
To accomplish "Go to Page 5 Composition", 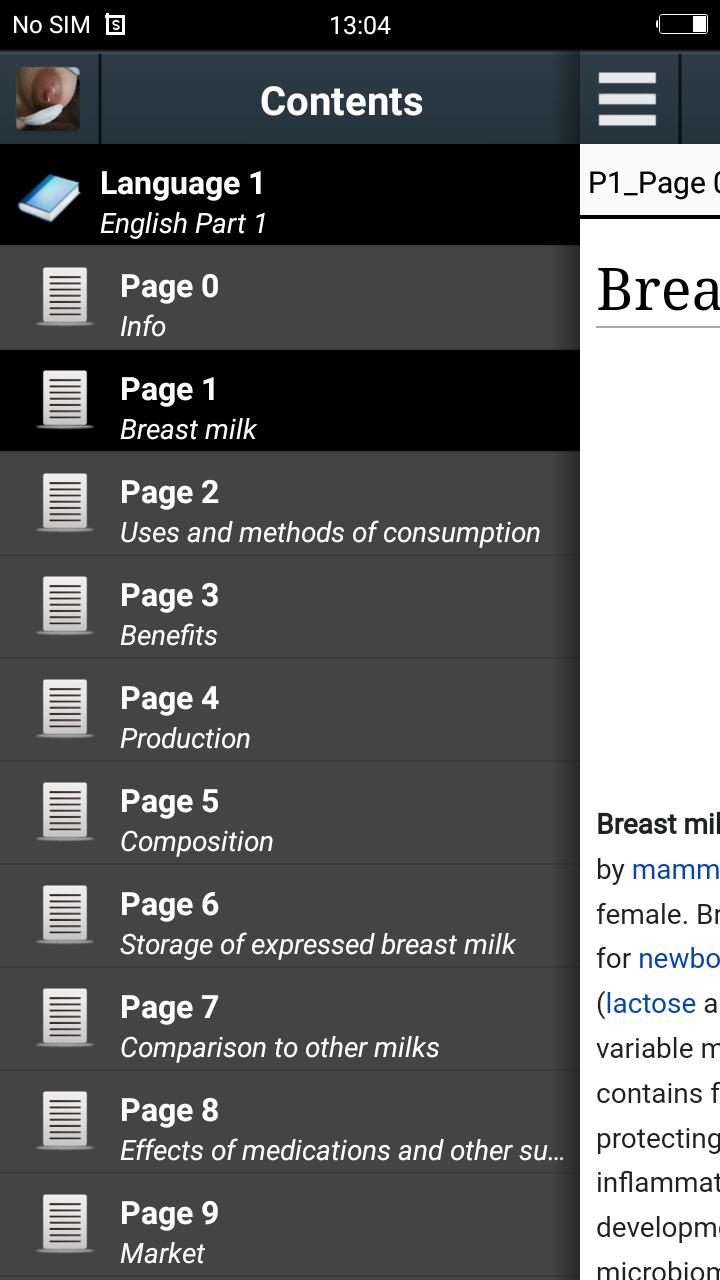I will [x=290, y=812].
